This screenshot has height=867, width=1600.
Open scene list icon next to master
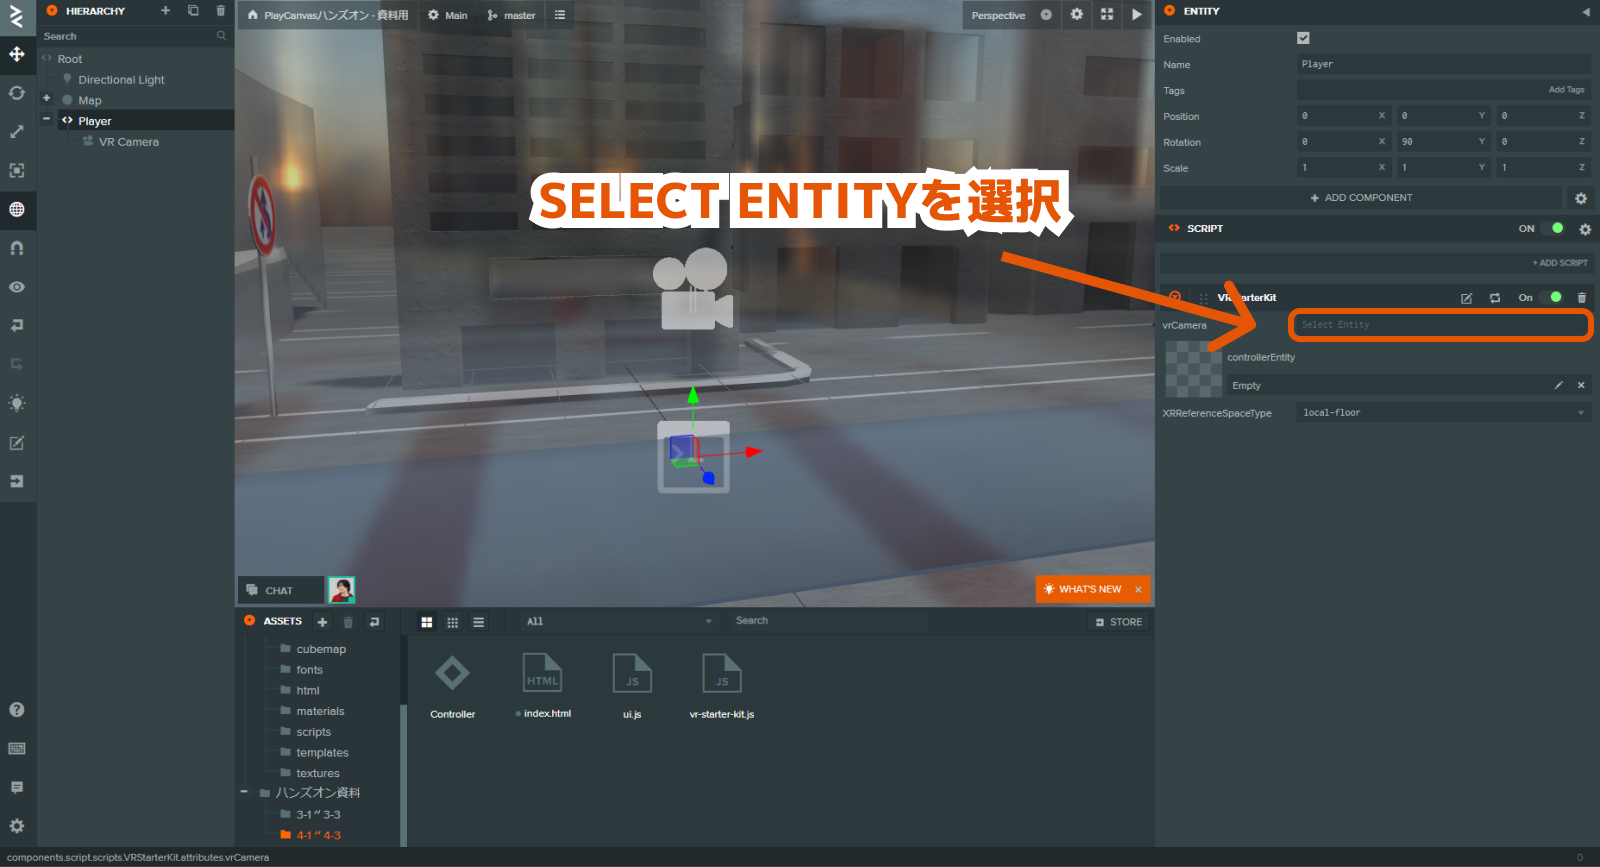[x=560, y=15]
